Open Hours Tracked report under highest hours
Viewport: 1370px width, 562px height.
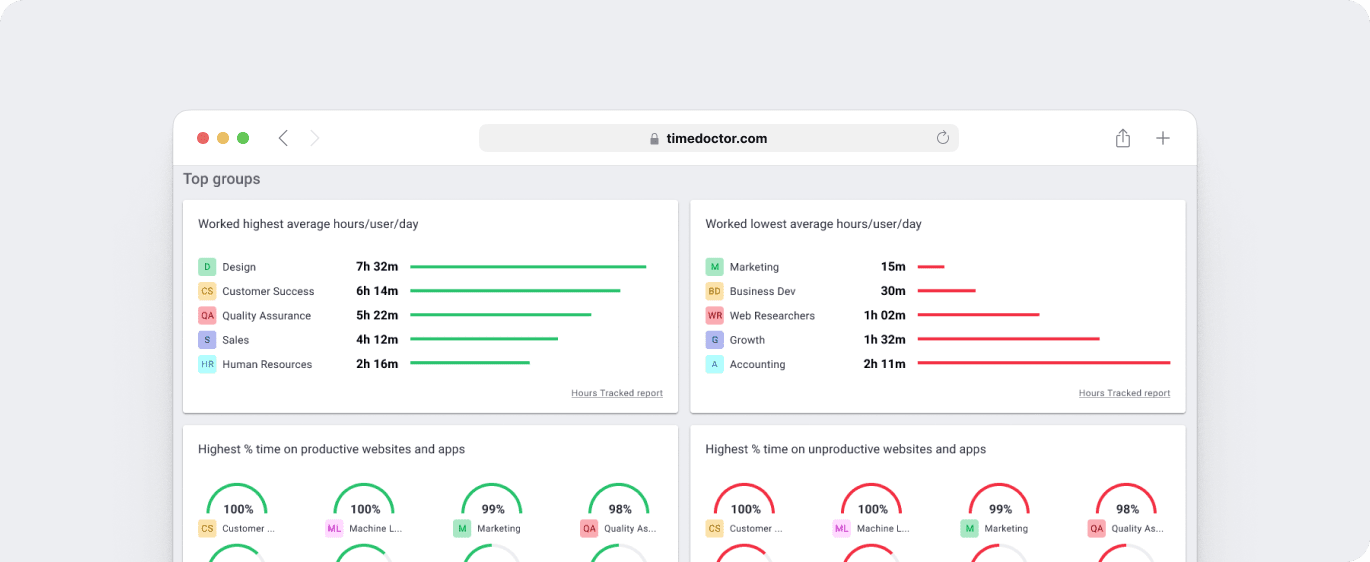click(616, 393)
